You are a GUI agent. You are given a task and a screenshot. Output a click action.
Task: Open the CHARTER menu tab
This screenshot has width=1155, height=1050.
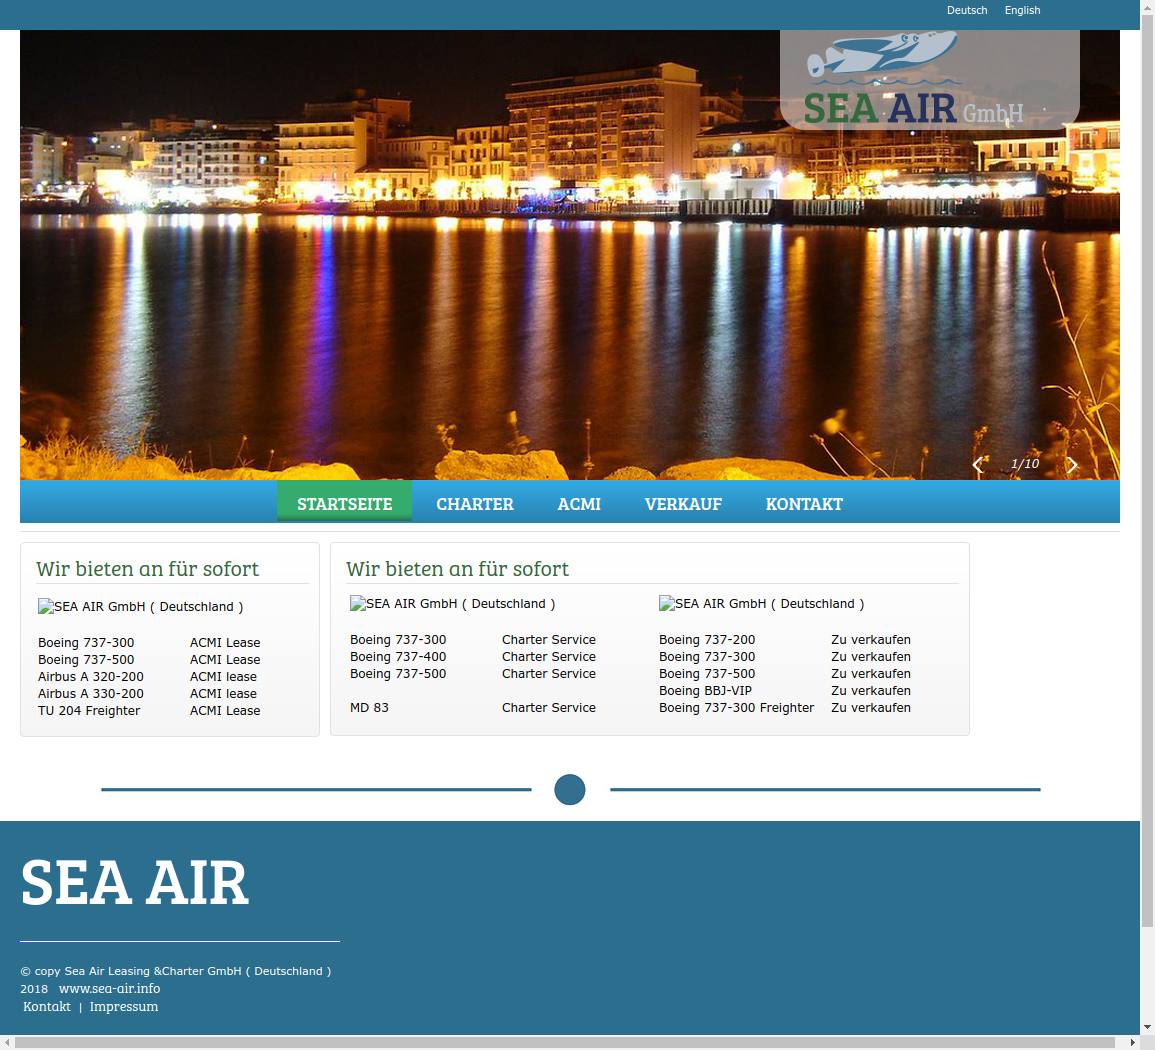[x=474, y=504]
